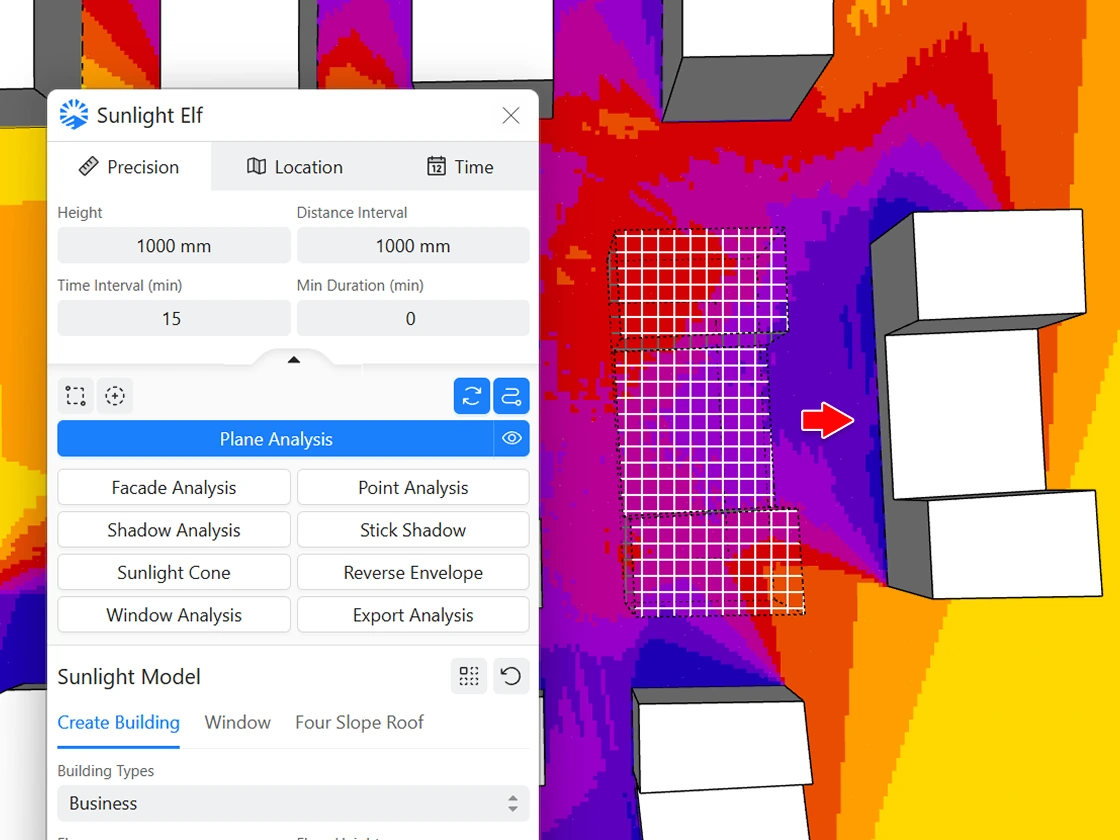Click the reset arrow icon beside Sunlight Model
This screenshot has width=1120, height=840.
pyautogui.click(x=511, y=676)
